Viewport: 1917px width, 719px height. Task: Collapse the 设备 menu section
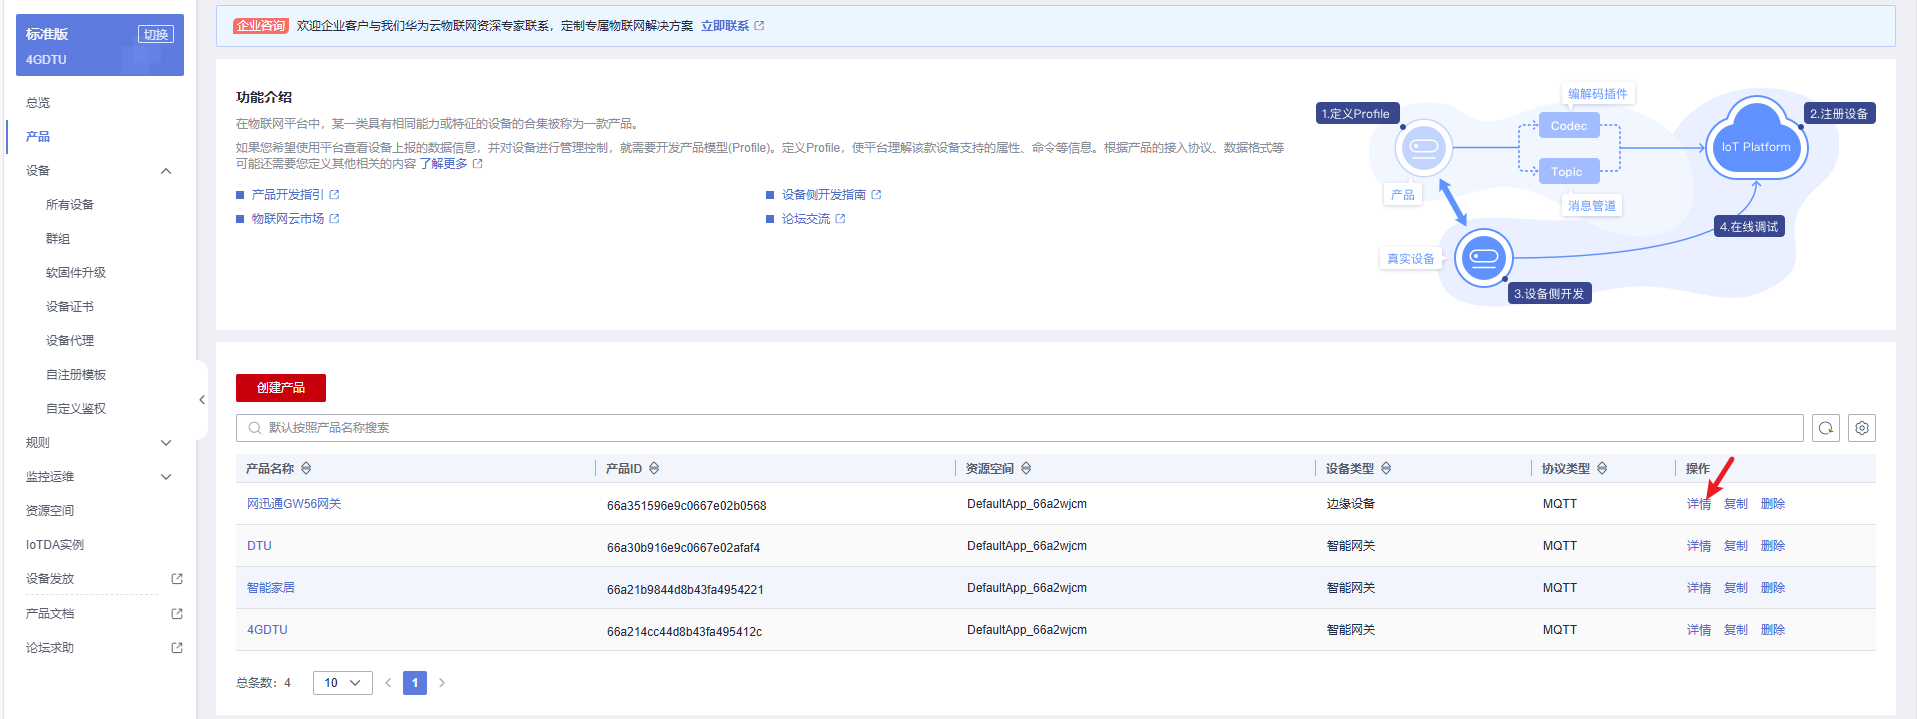tap(166, 171)
